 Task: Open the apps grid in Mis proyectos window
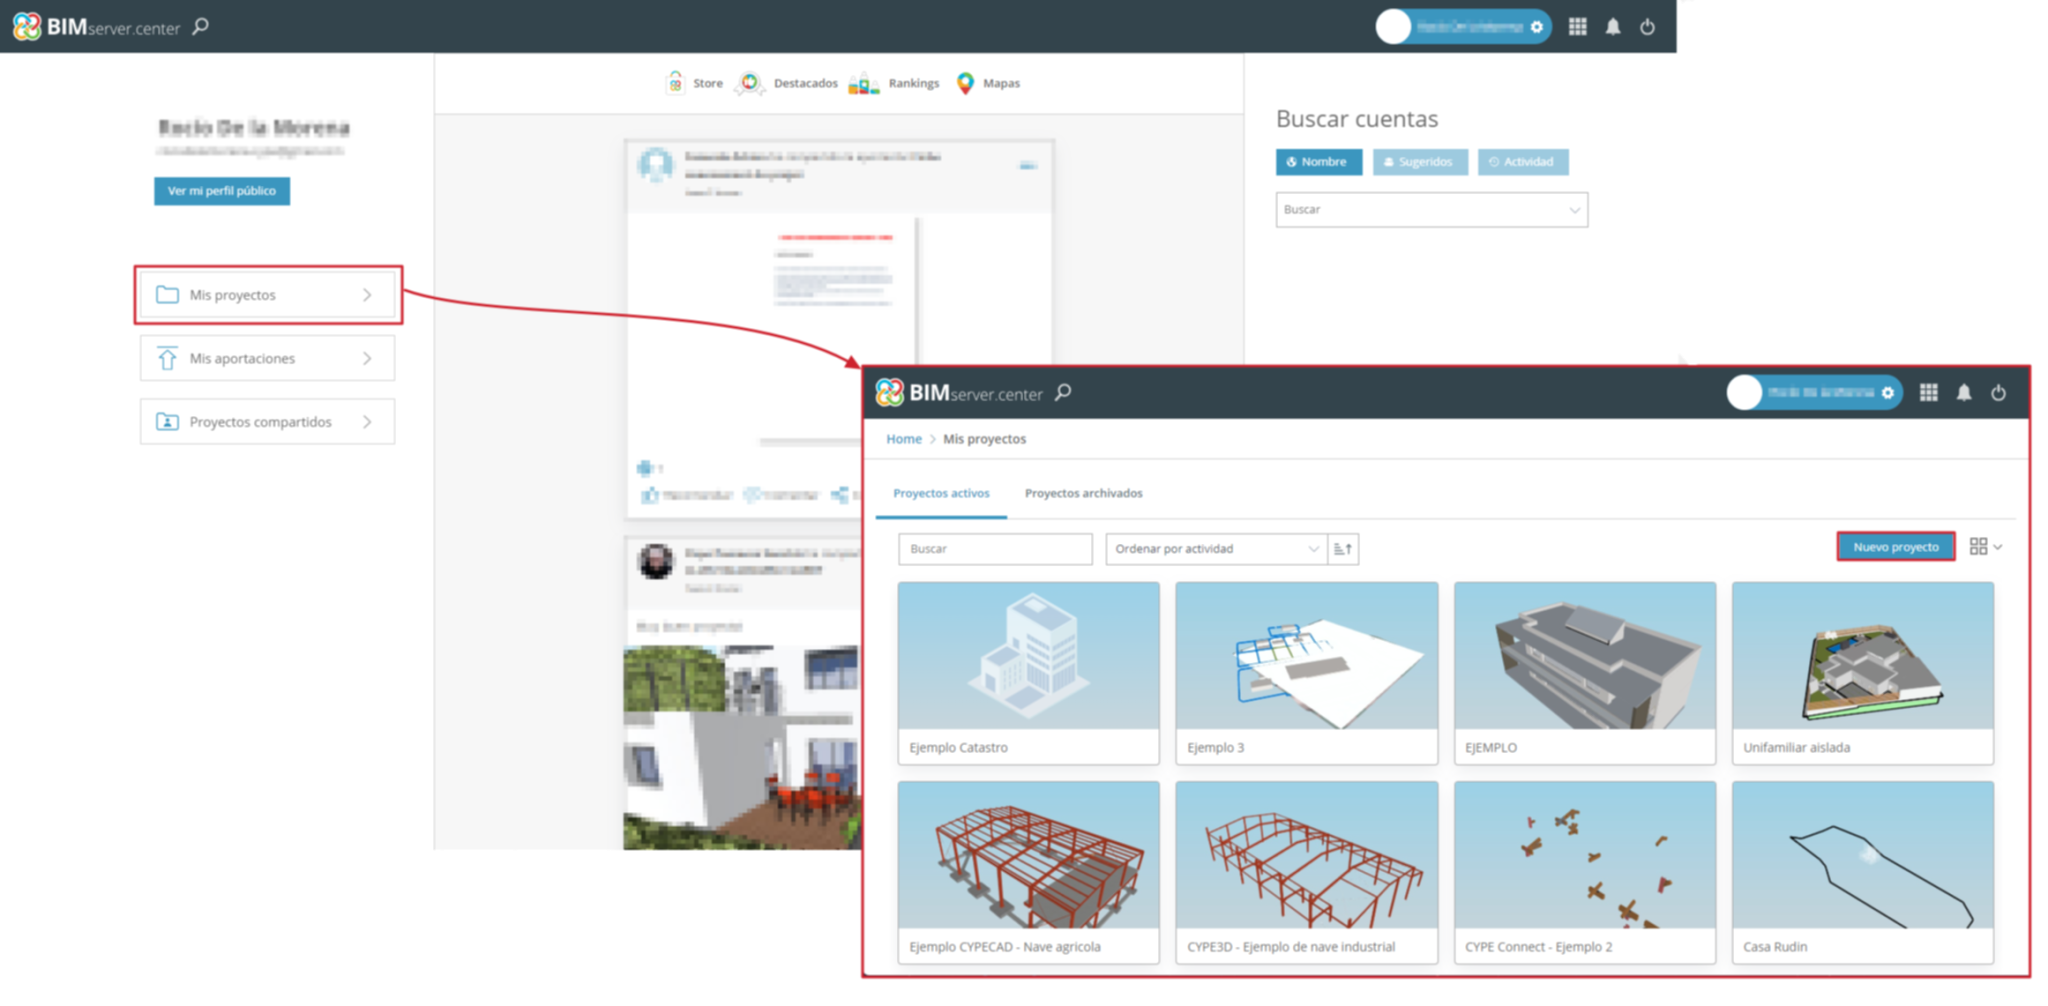[x=1929, y=393]
